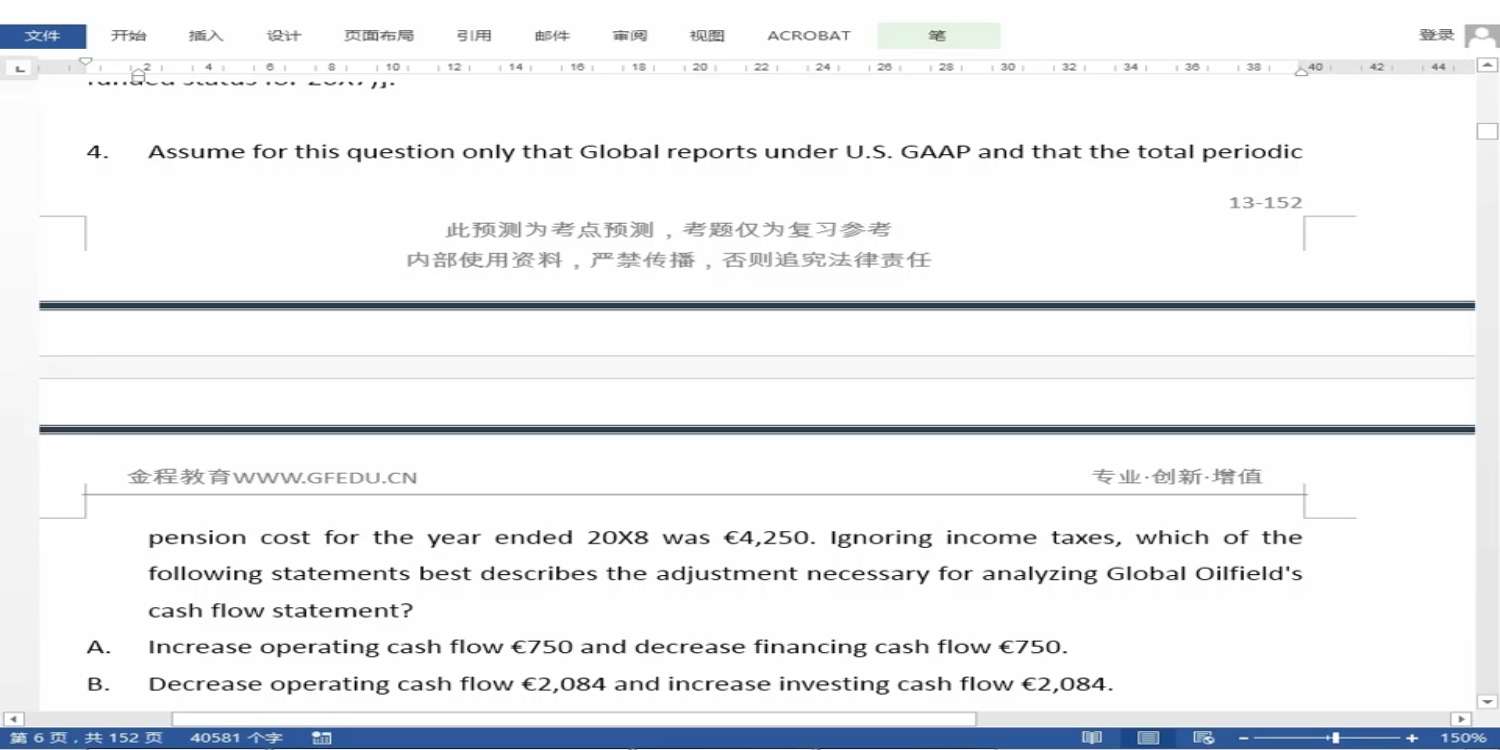Select the 笔 (Pen) tab

point(937,36)
